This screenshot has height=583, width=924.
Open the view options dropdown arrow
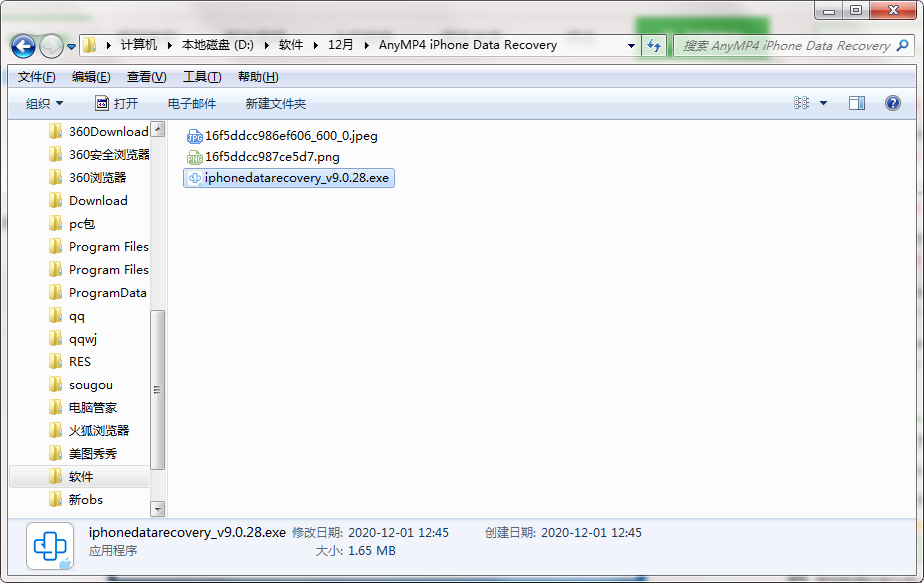tap(823, 103)
